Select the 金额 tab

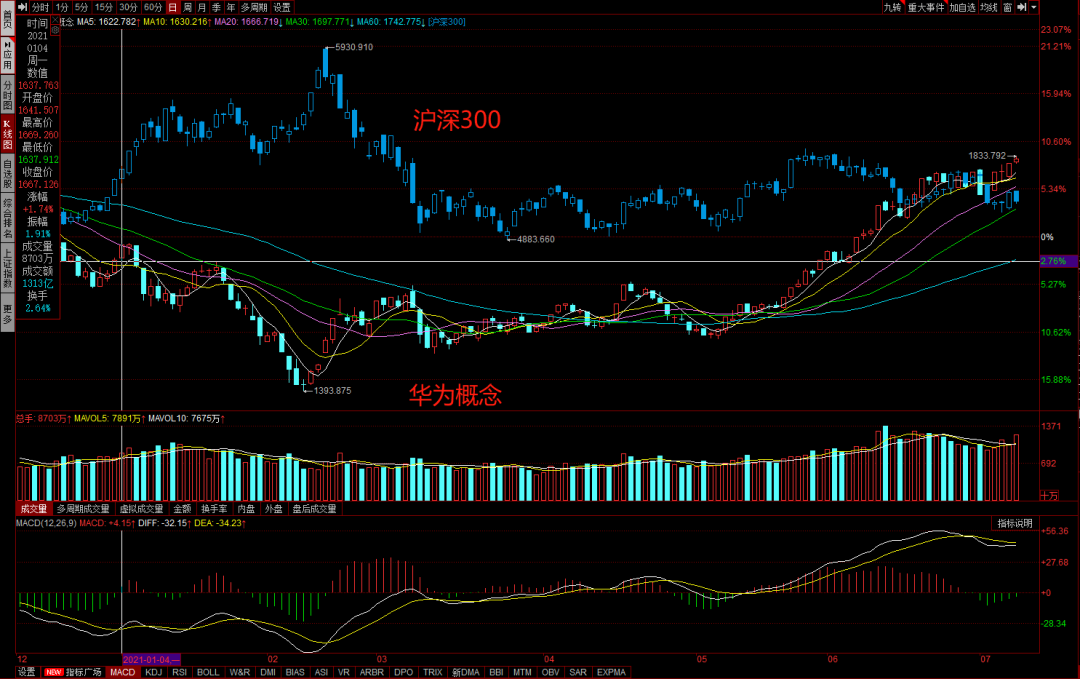tap(182, 508)
